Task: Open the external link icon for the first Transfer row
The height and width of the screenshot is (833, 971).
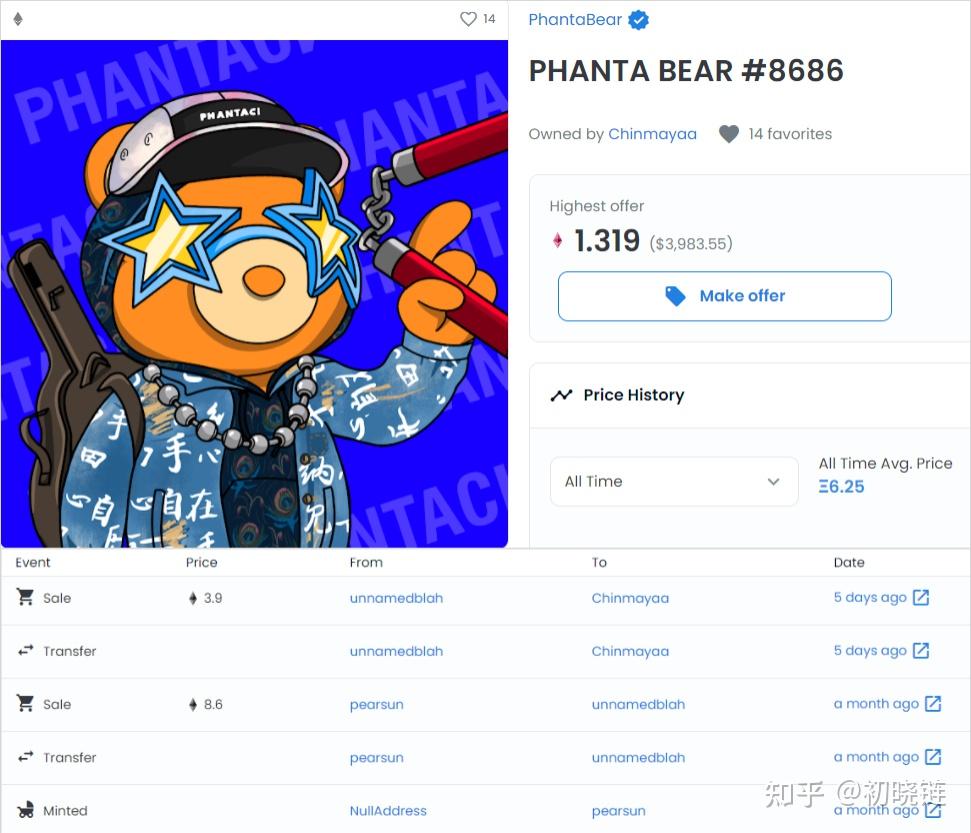Action: click(921, 651)
